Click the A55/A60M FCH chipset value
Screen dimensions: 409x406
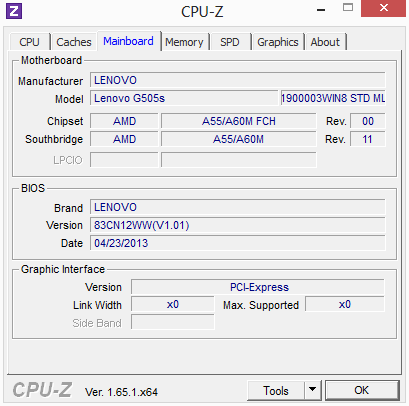pyautogui.click(x=239, y=121)
